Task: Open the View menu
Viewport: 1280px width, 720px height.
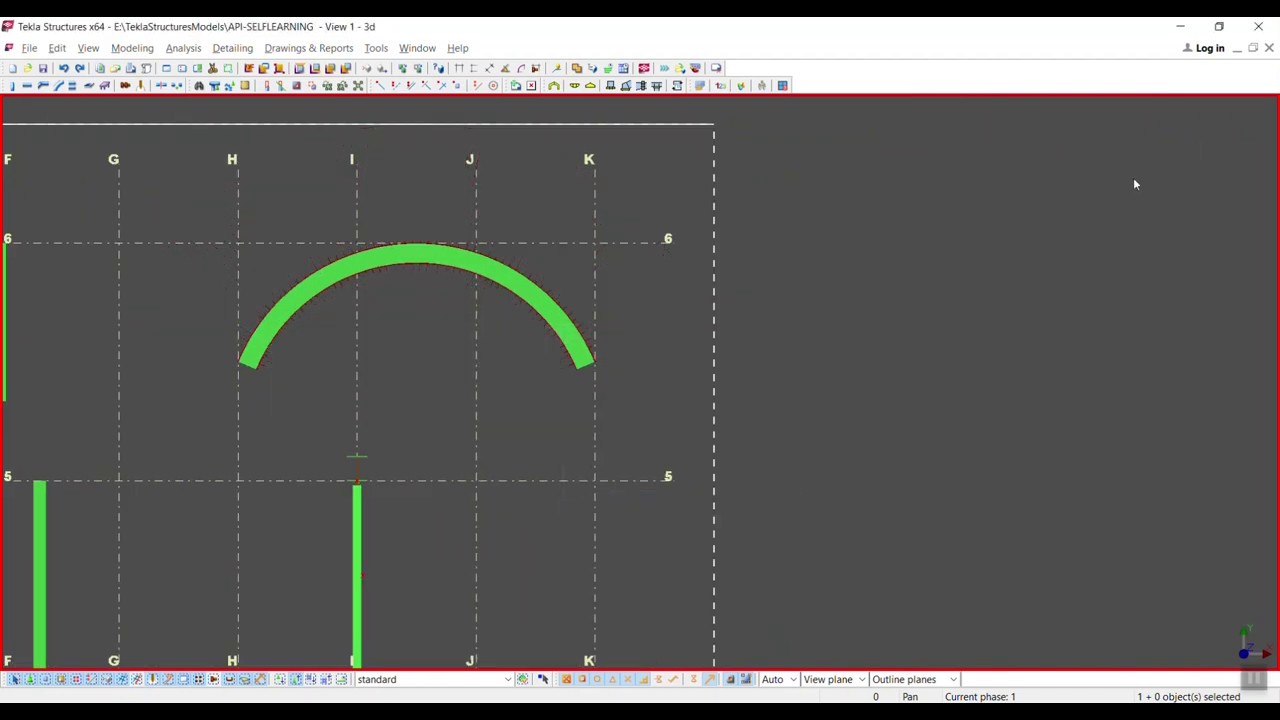Action: (x=88, y=48)
